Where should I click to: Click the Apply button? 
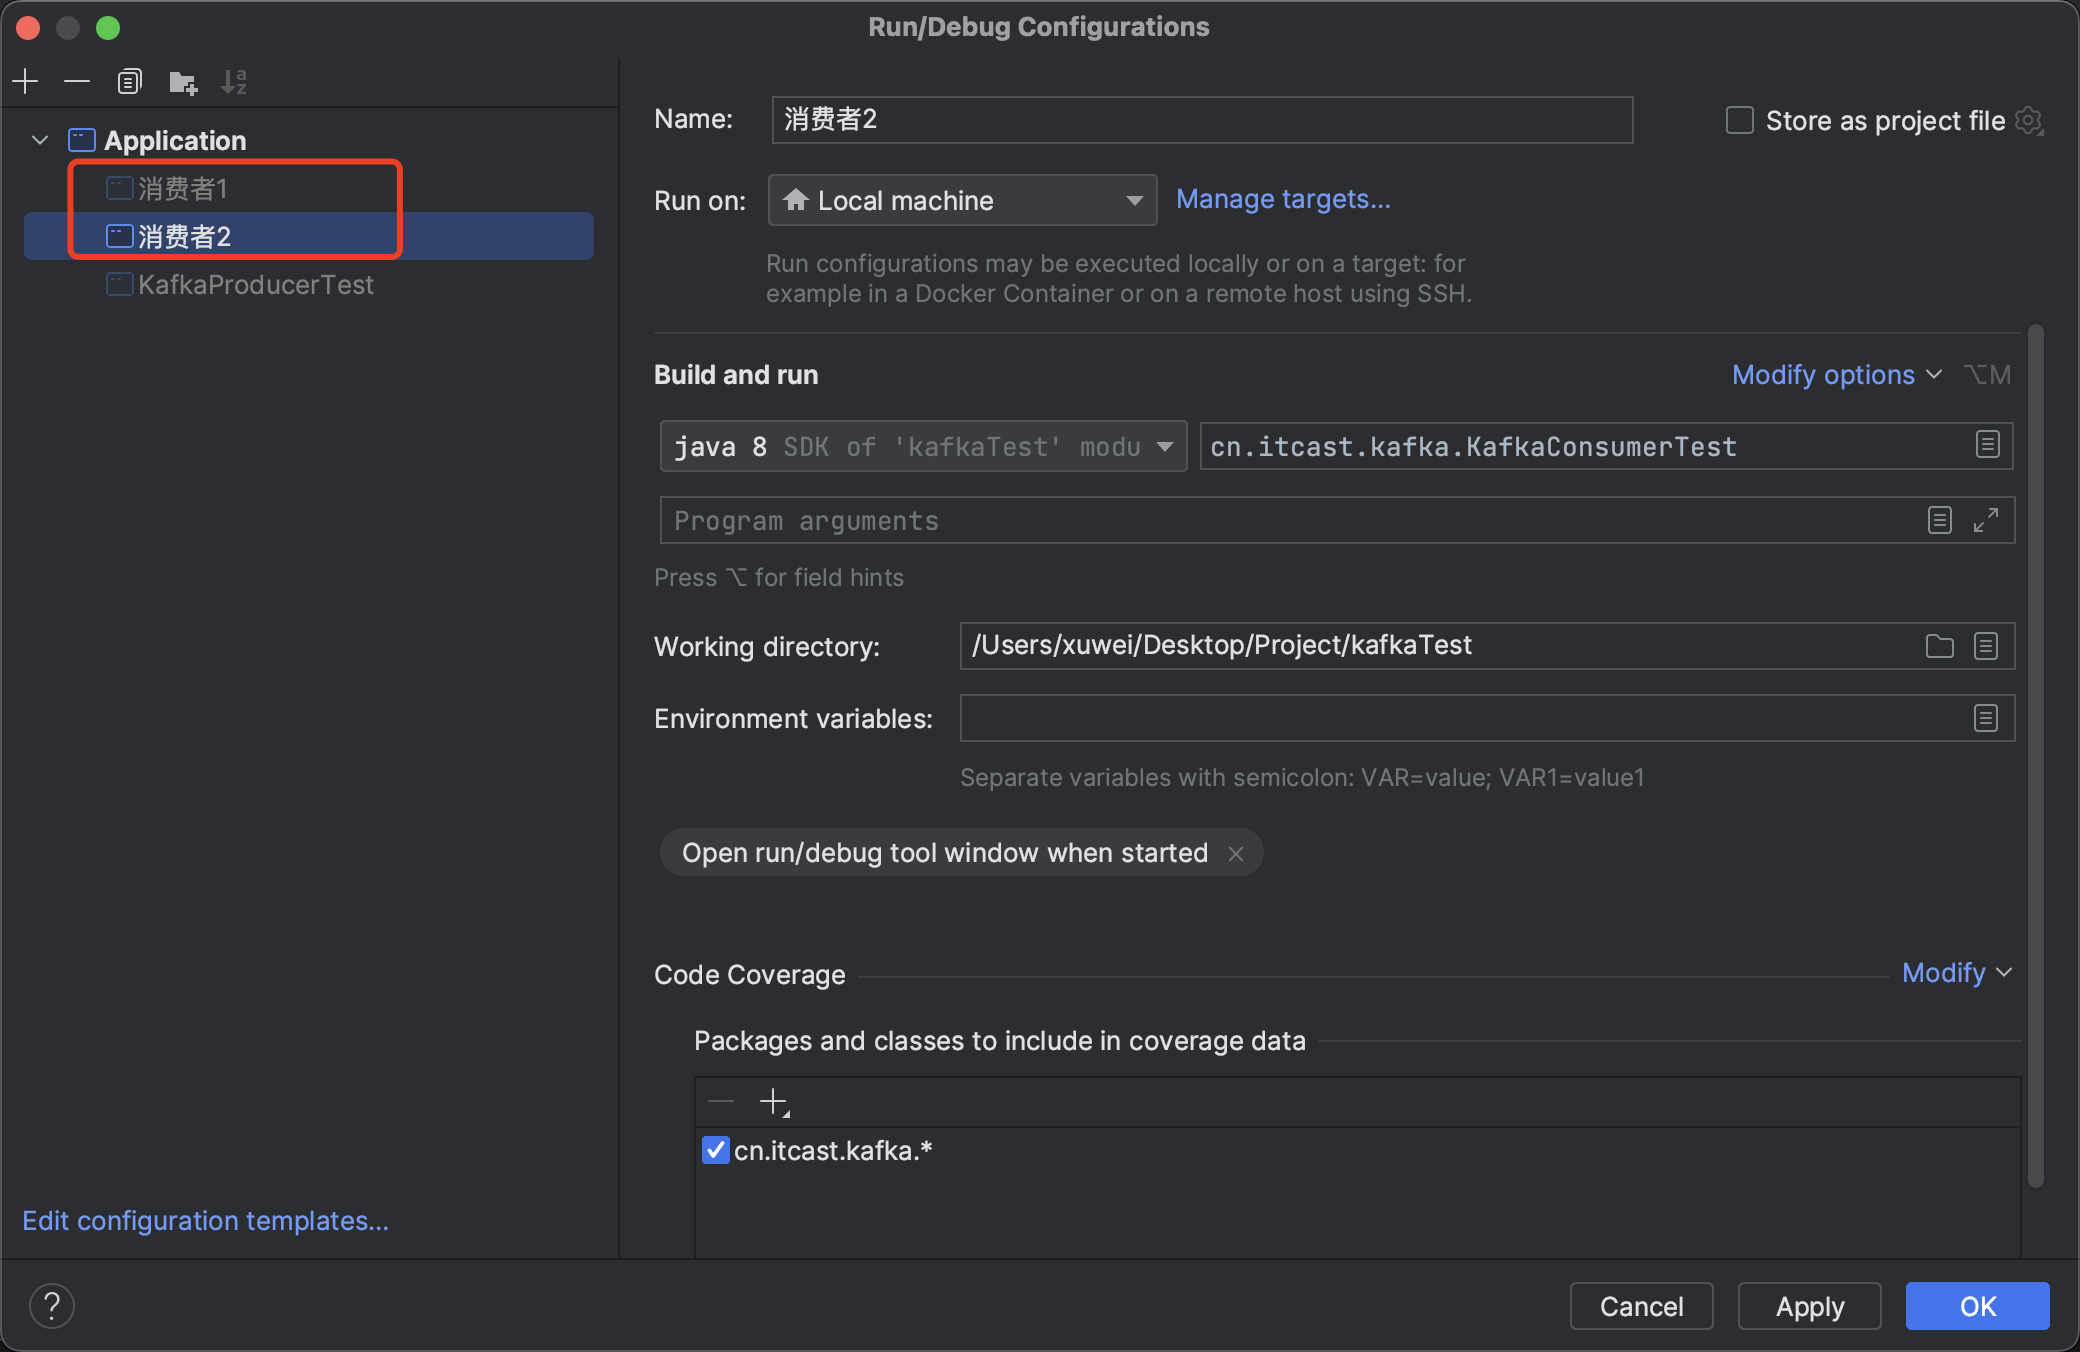click(x=1809, y=1306)
